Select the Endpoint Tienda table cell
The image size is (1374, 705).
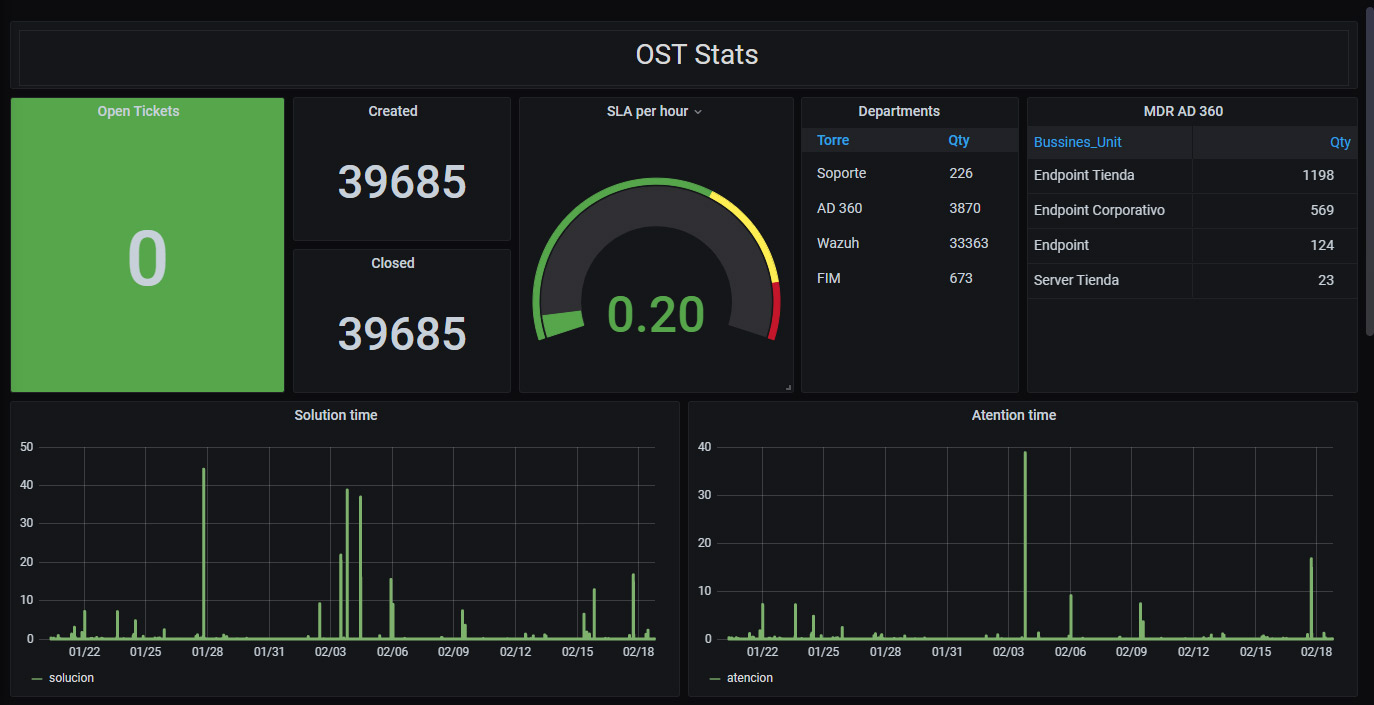1084,175
